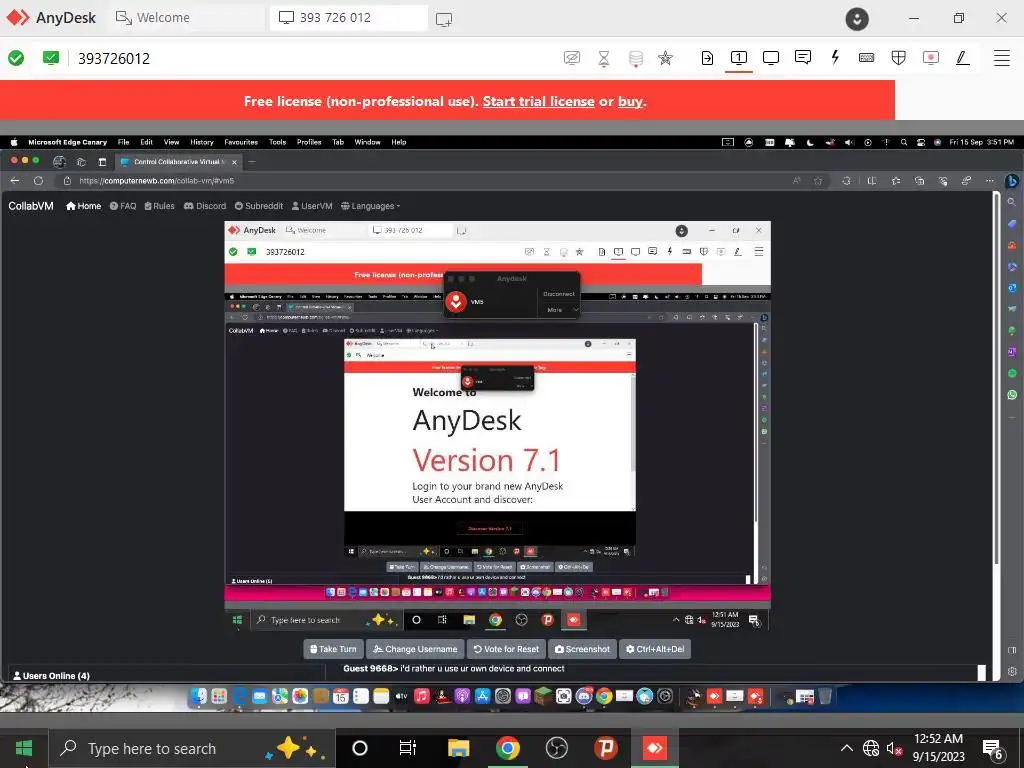Open a new session tab in AnyDesk
Viewport: 1024px width, 768px height.
444,20
